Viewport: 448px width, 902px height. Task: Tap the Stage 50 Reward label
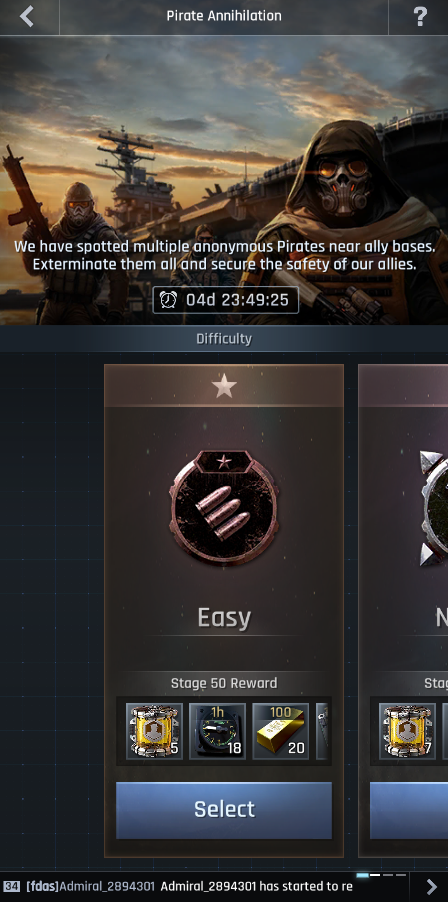coord(224,683)
